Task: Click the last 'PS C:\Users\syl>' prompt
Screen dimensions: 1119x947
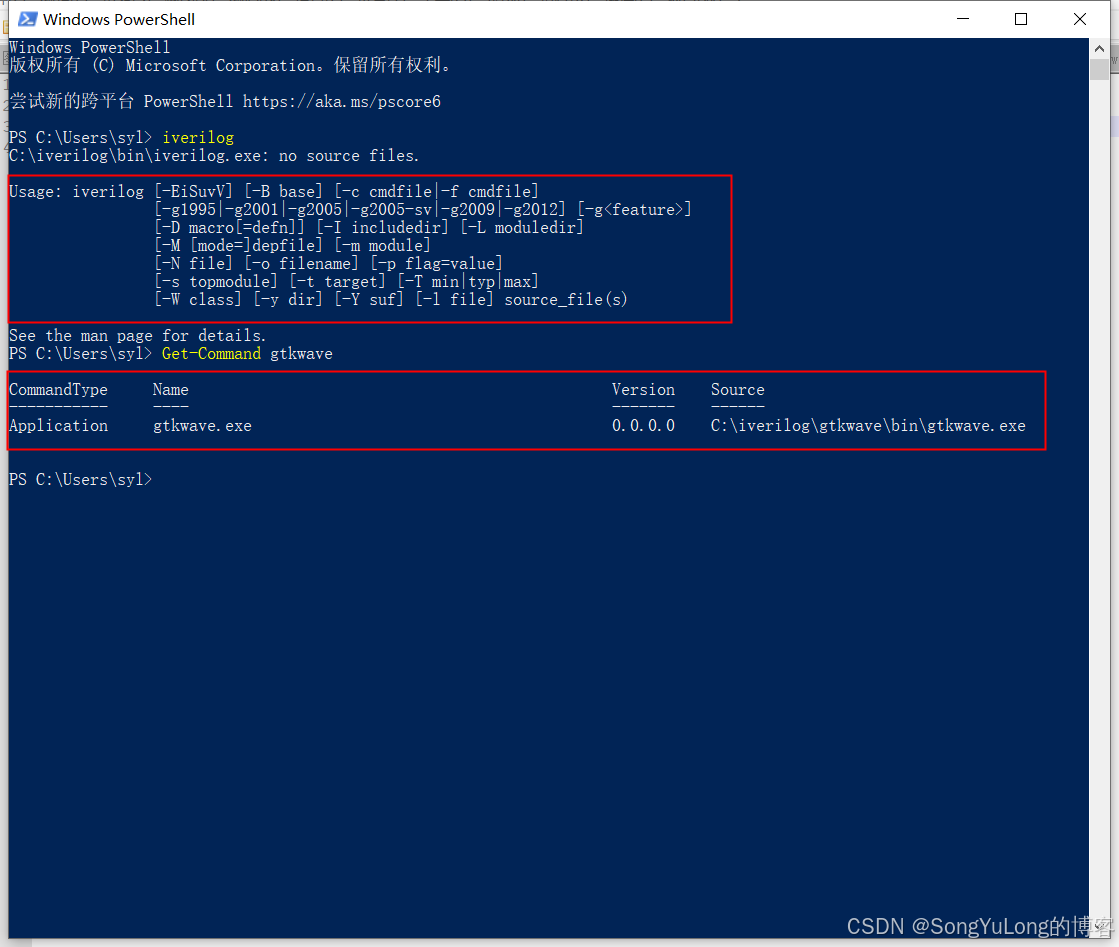Action: point(81,480)
